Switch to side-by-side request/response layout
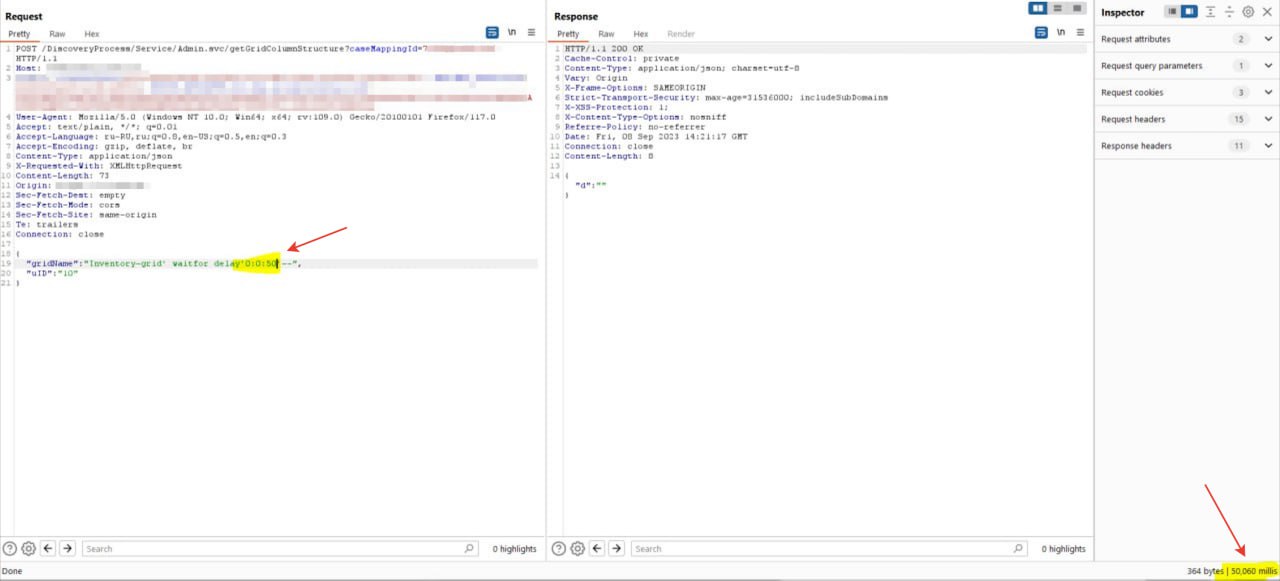 [1038, 8]
